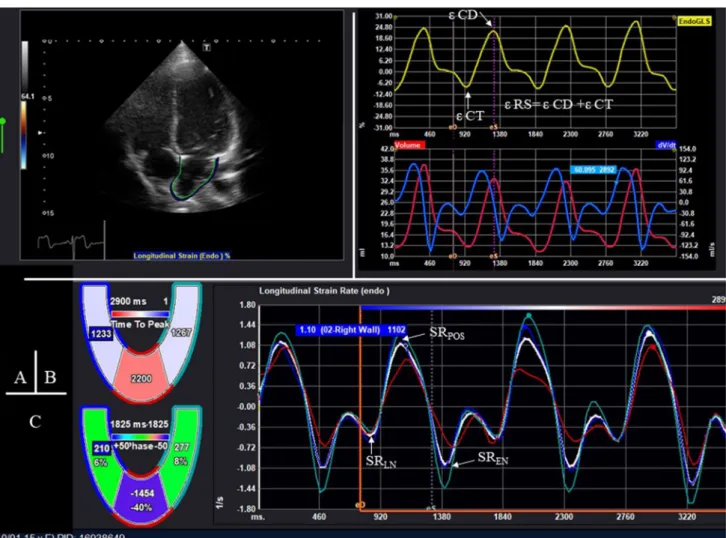726x538 pixels.
Task: Select the -1454 -40% apical phase segment
Action: pos(141,500)
